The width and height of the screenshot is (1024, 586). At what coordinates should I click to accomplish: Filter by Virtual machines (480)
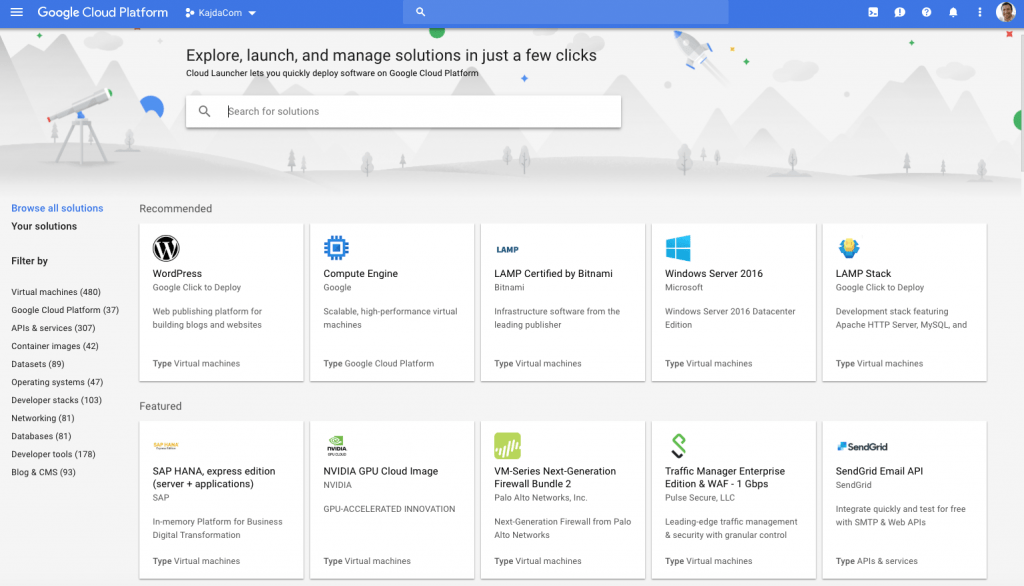tap(56, 292)
